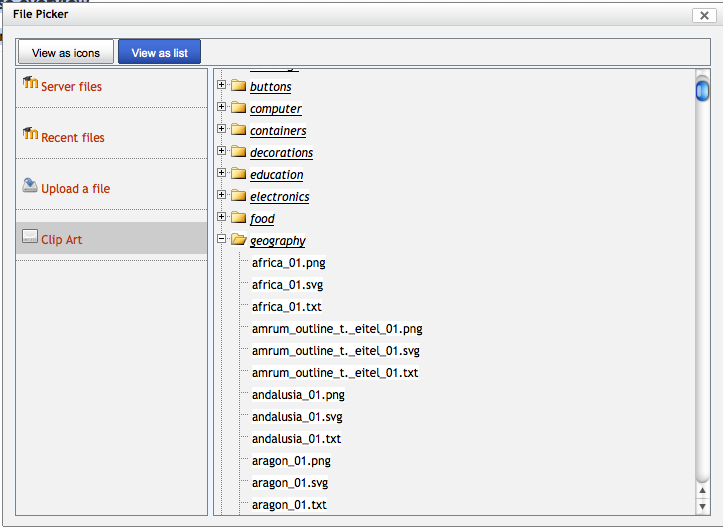Expand the containers folder tree node
Screen dimensions: 723x529
222,130
